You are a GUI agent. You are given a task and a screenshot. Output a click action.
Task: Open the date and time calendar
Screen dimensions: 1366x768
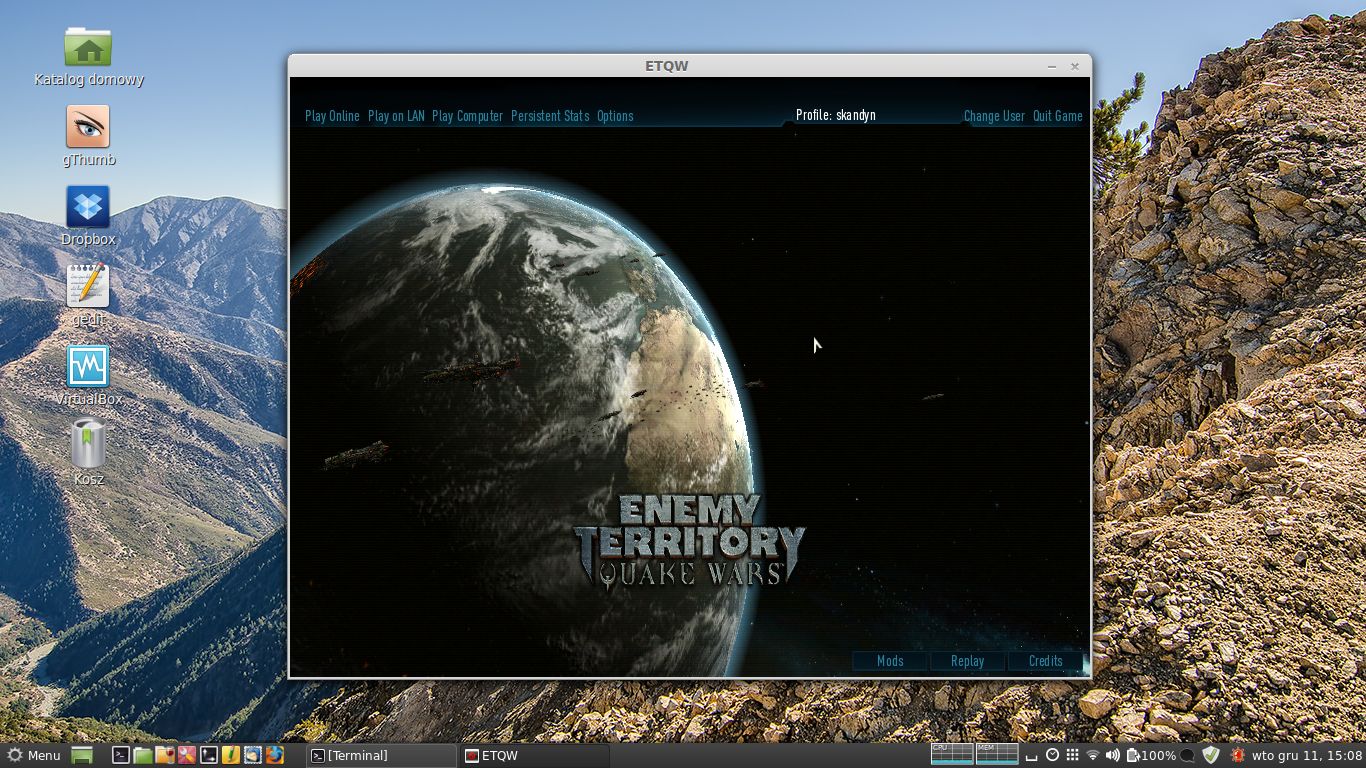click(x=1307, y=755)
